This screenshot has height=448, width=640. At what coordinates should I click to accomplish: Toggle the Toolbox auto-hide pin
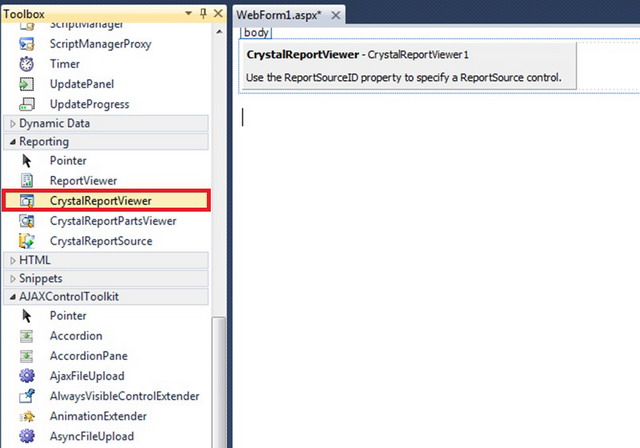(x=203, y=14)
